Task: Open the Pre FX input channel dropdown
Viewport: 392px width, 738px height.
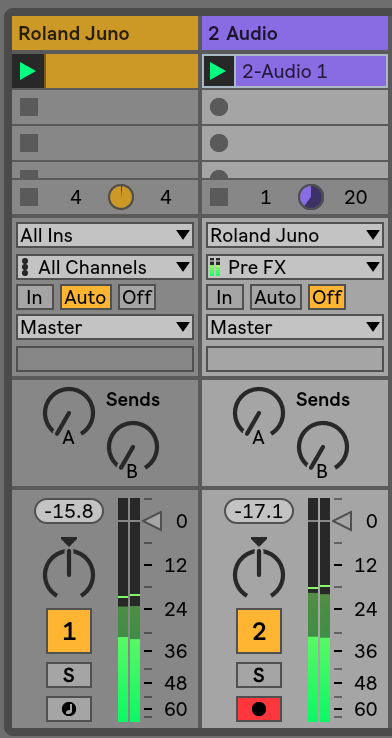Action: (295, 267)
